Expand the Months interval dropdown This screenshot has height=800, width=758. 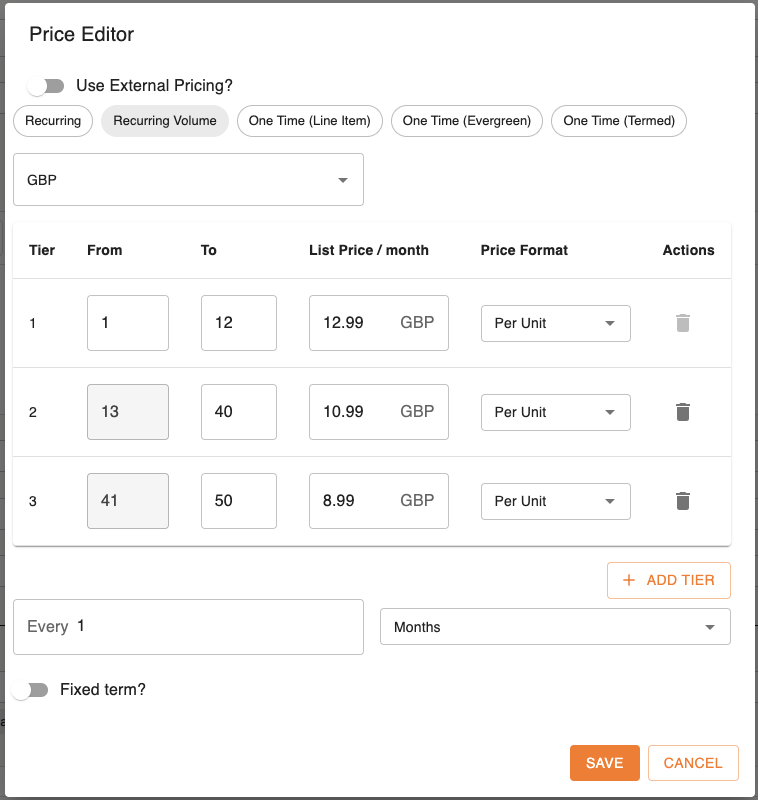tap(555, 627)
